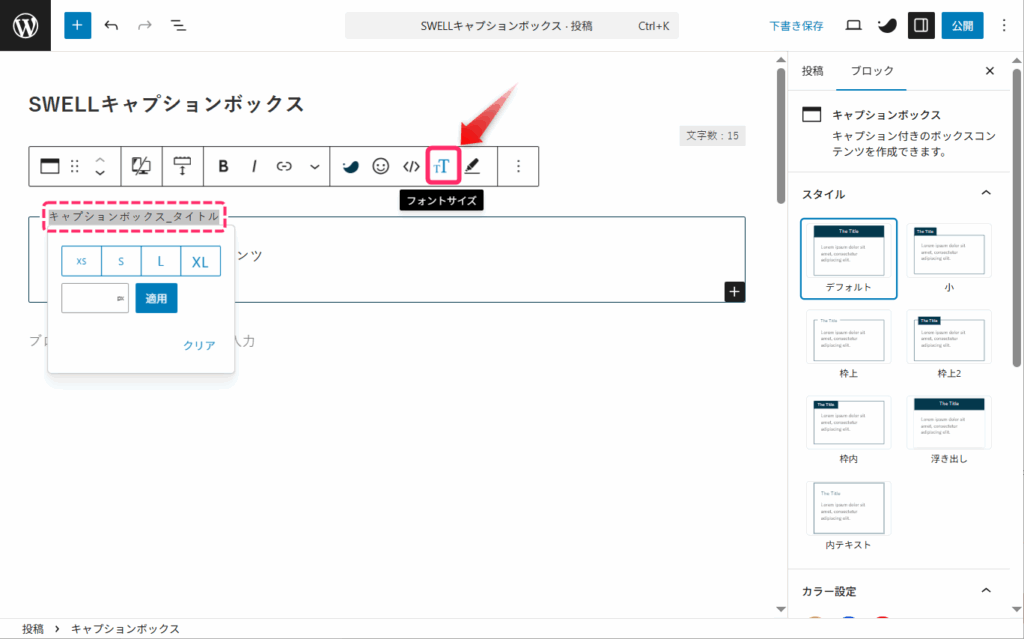Select the 枠上2 style thumbnail

pos(949,345)
